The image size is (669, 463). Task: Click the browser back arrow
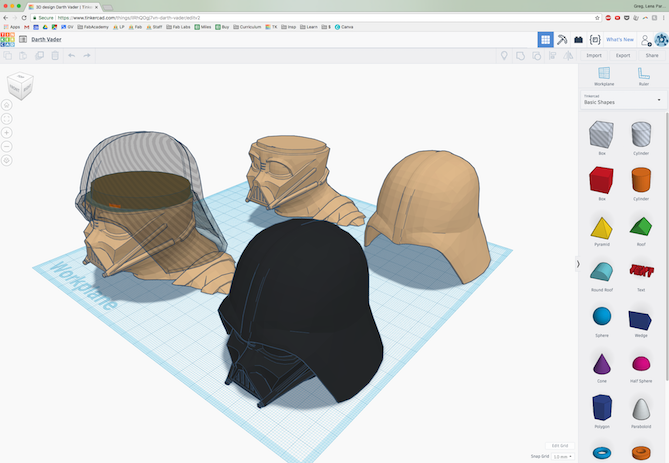pos(6,18)
